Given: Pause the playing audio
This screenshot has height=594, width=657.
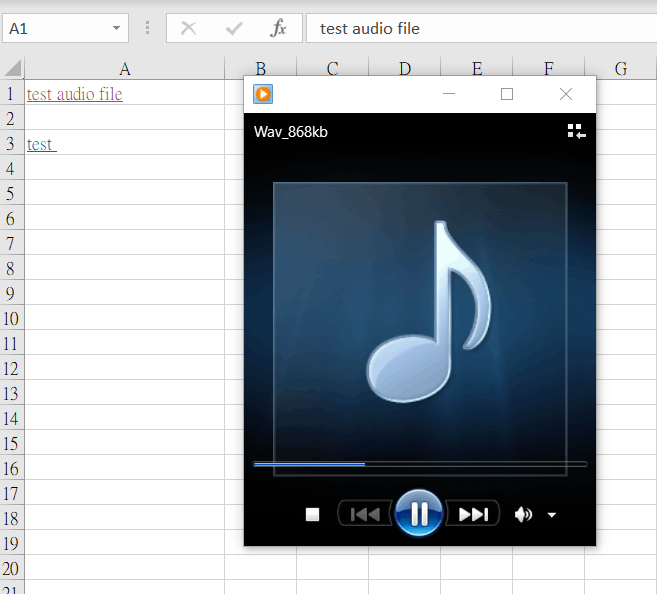Looking at the screenshot, I should point(419,513).
